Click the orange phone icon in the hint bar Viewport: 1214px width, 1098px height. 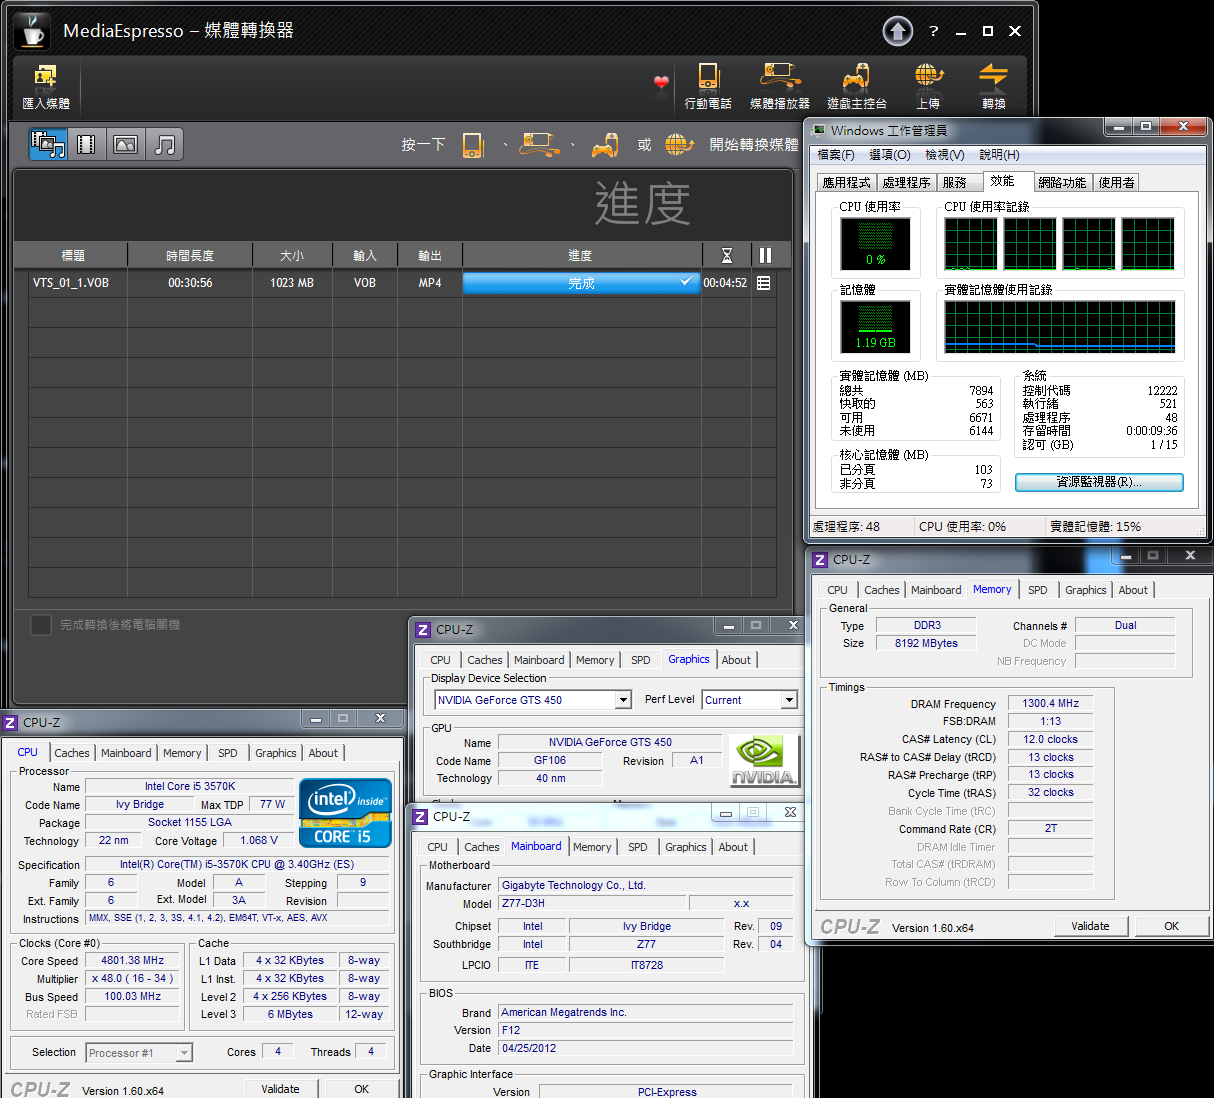(473, 146)
